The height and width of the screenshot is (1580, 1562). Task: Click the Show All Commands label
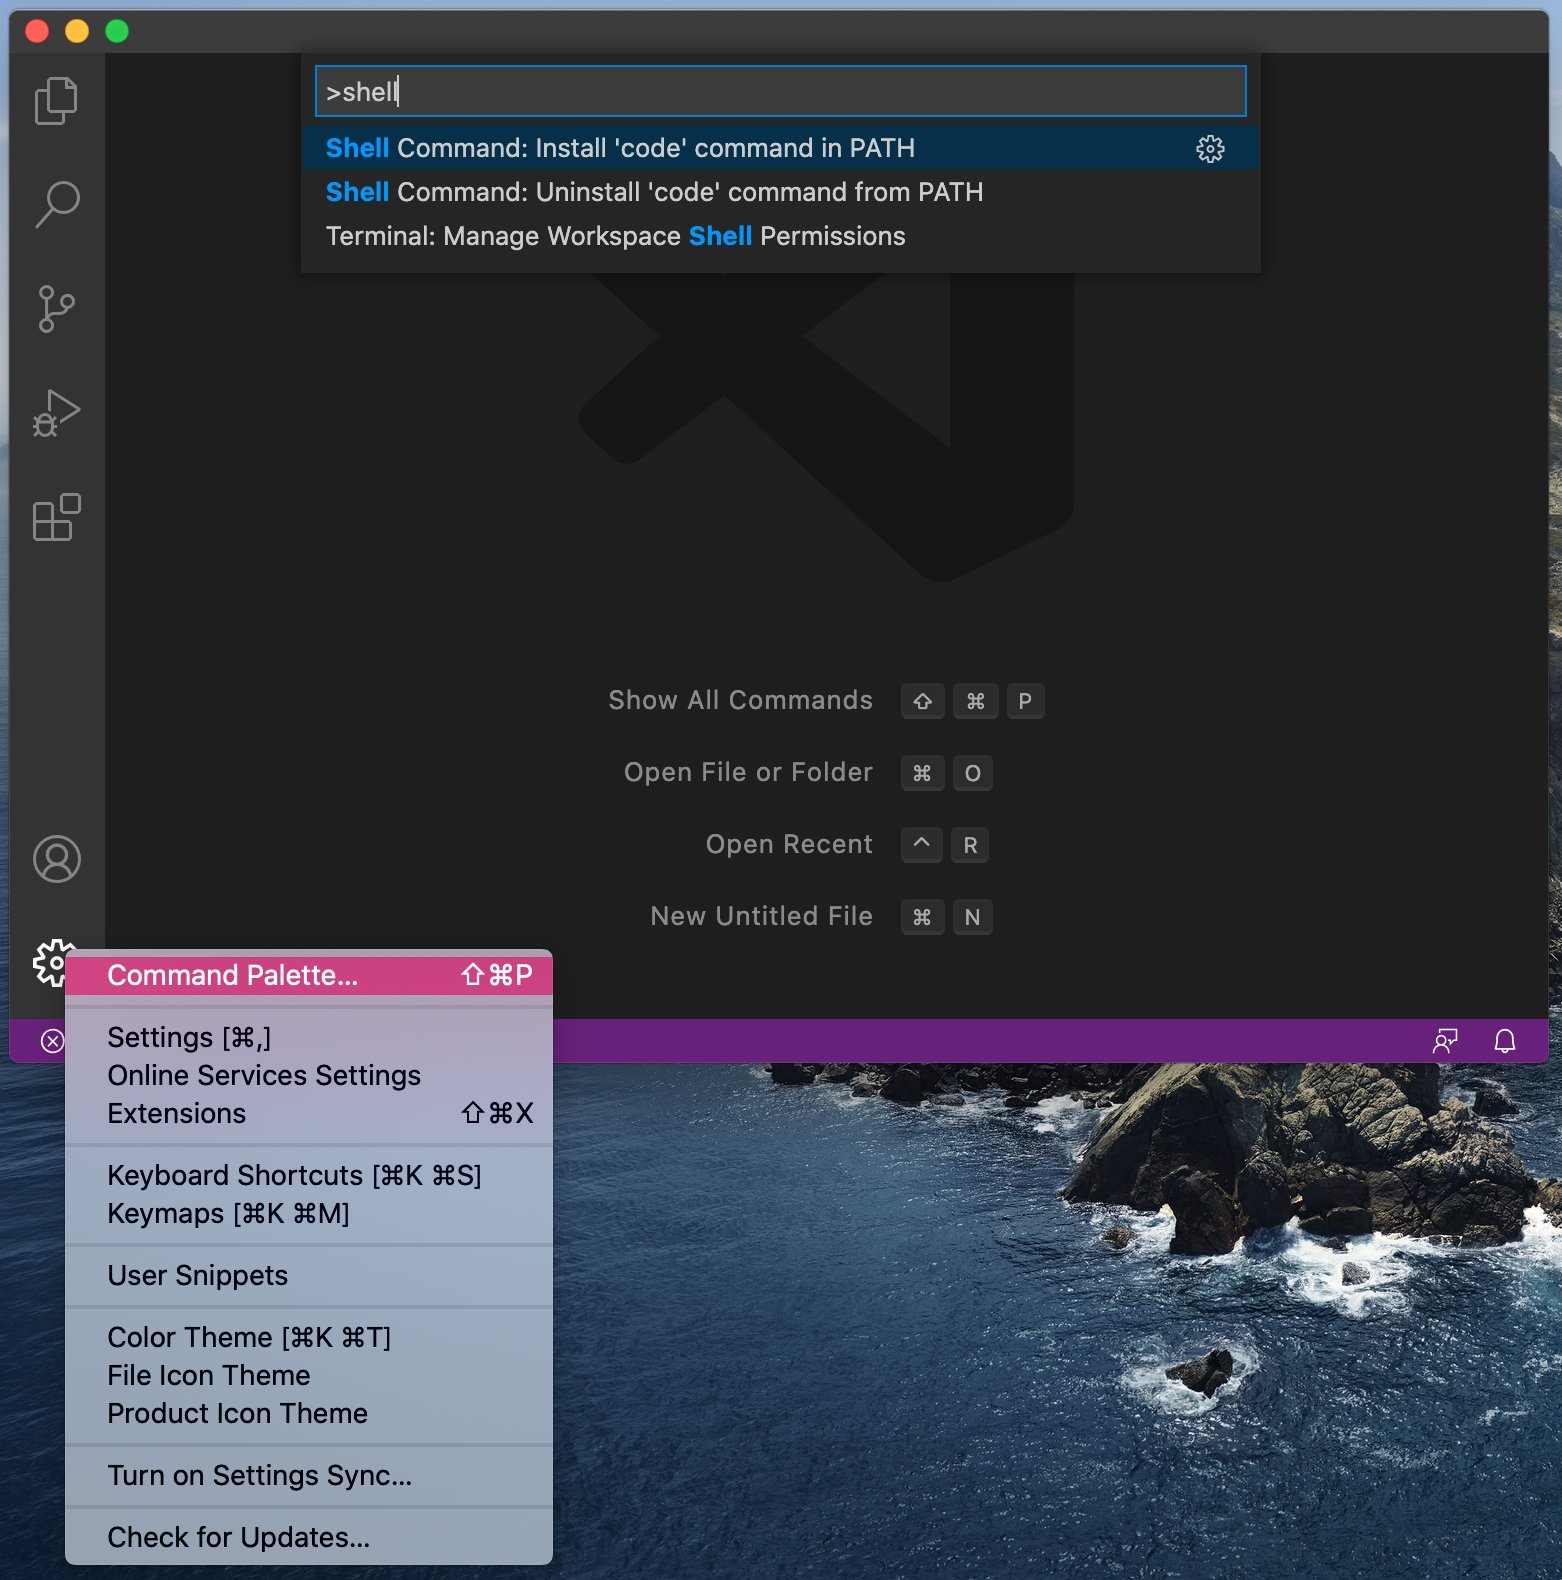(740, 700)
